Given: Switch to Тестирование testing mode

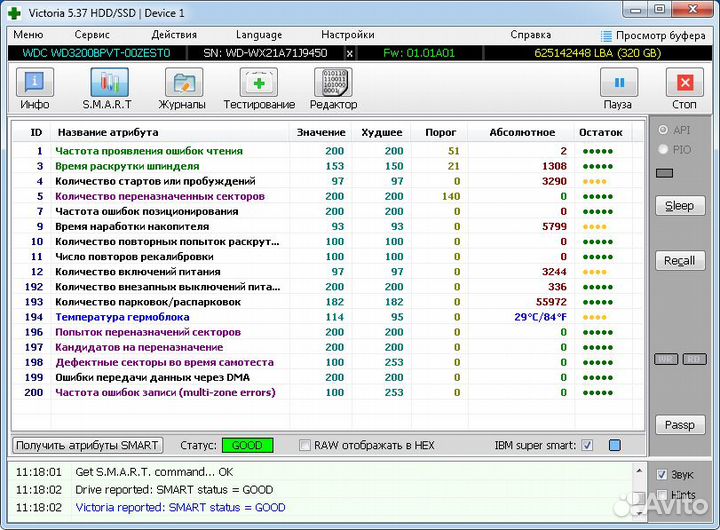Looking at the screenshot, I should [x=259, y=89].
